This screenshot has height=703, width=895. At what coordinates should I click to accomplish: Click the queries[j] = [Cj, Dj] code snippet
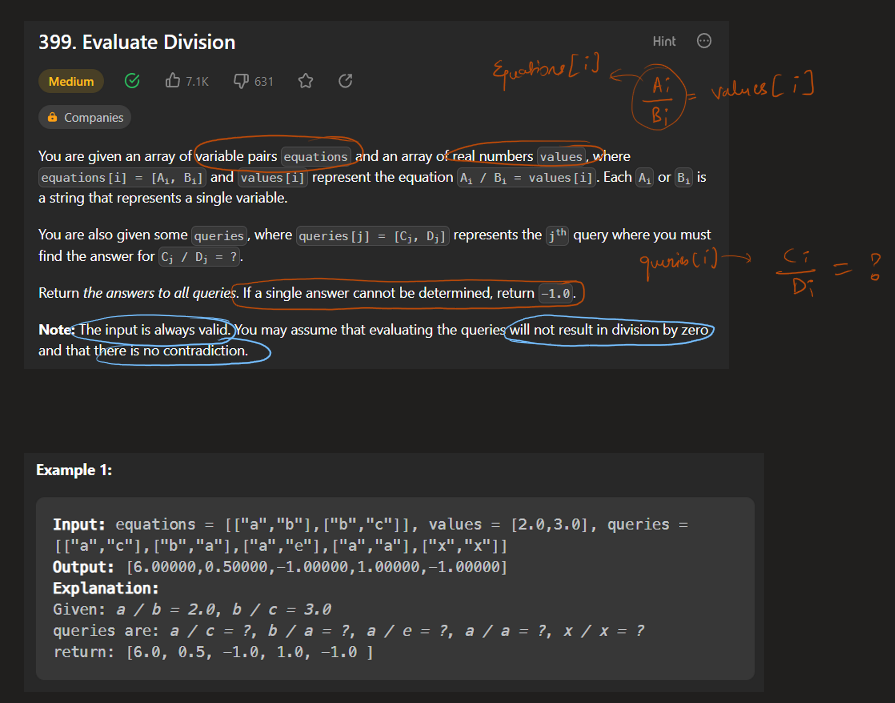tap(373, 236)
